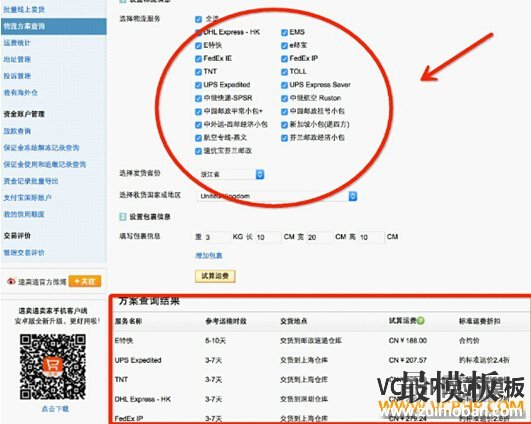Toggle the TNT checkbox
The image size is (531, 424).
(198, 72)
